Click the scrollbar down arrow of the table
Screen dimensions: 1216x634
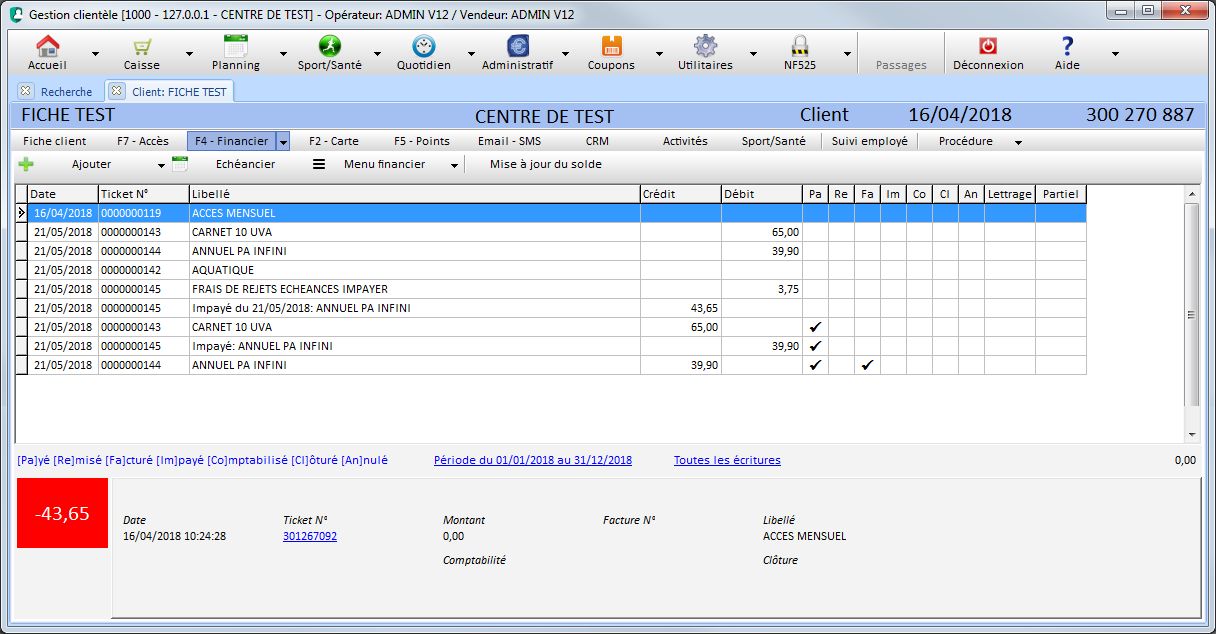(x=1191, y=434)
